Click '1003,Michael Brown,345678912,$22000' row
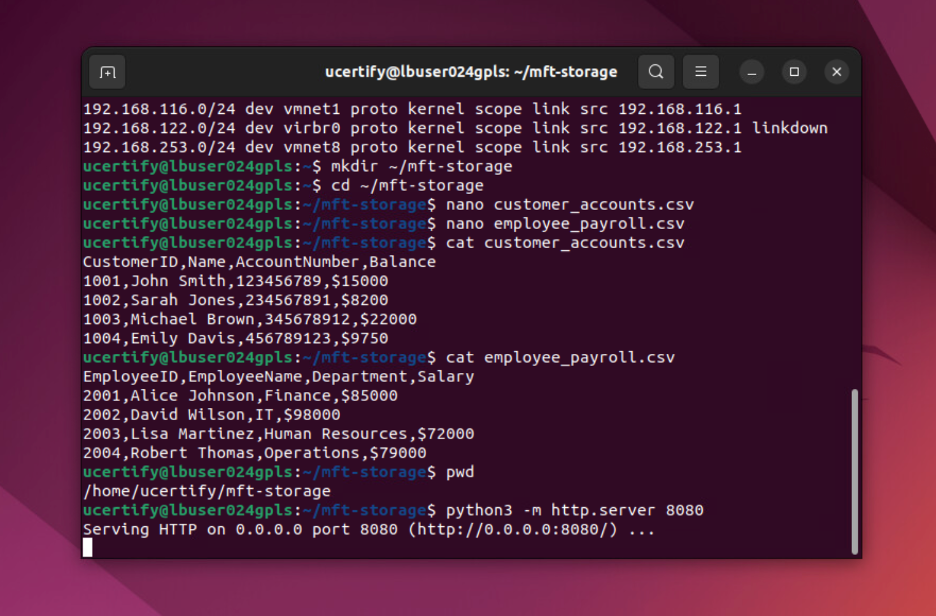 pos(250,319)
